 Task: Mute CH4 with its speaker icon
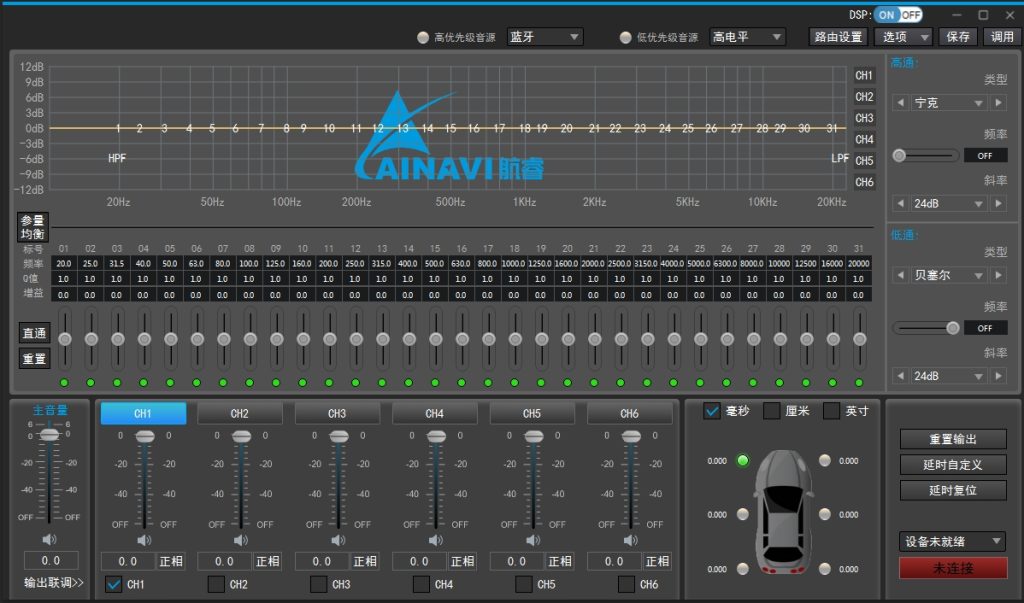click(x=436, y=540)
